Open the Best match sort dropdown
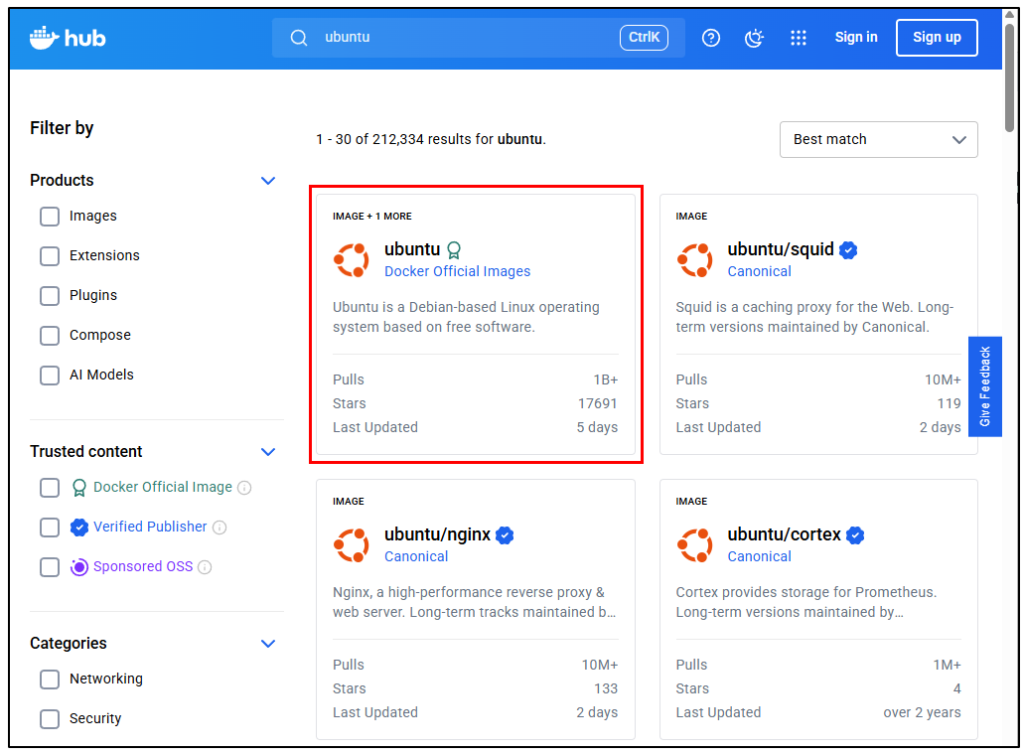This screenshot has width=1024, height=756. 878,140
